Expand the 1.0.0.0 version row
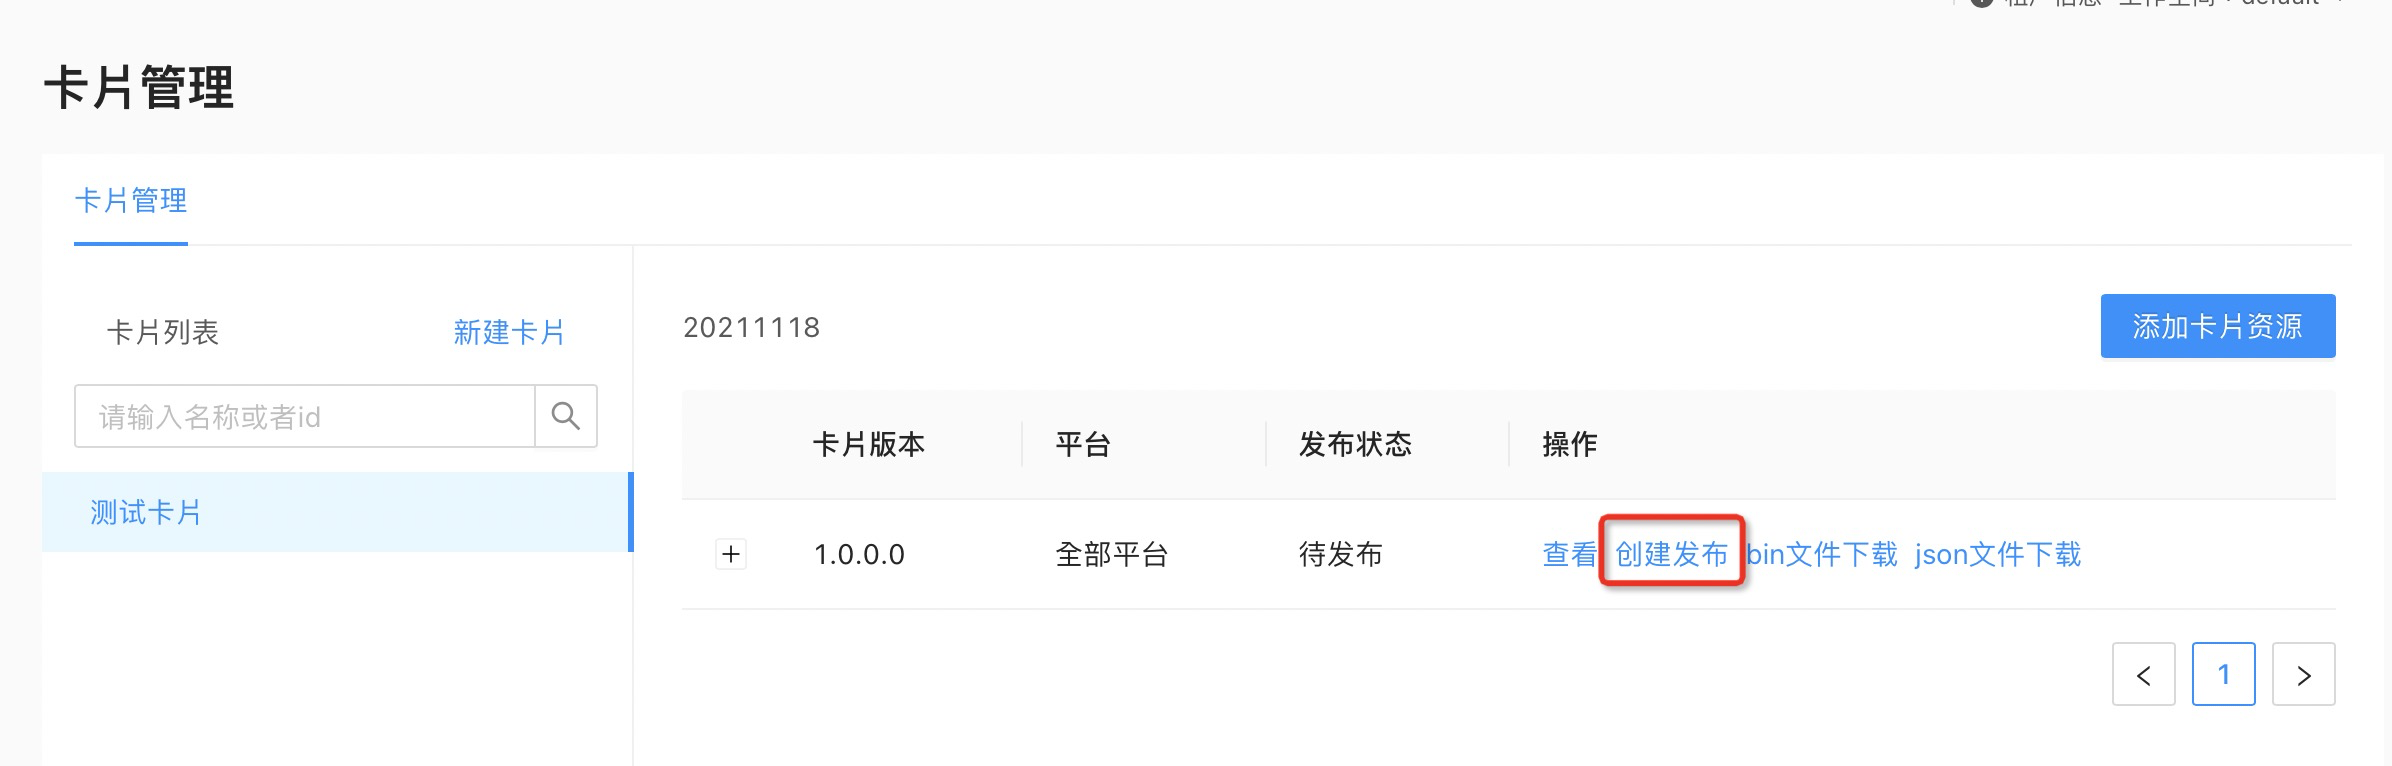 731,554
